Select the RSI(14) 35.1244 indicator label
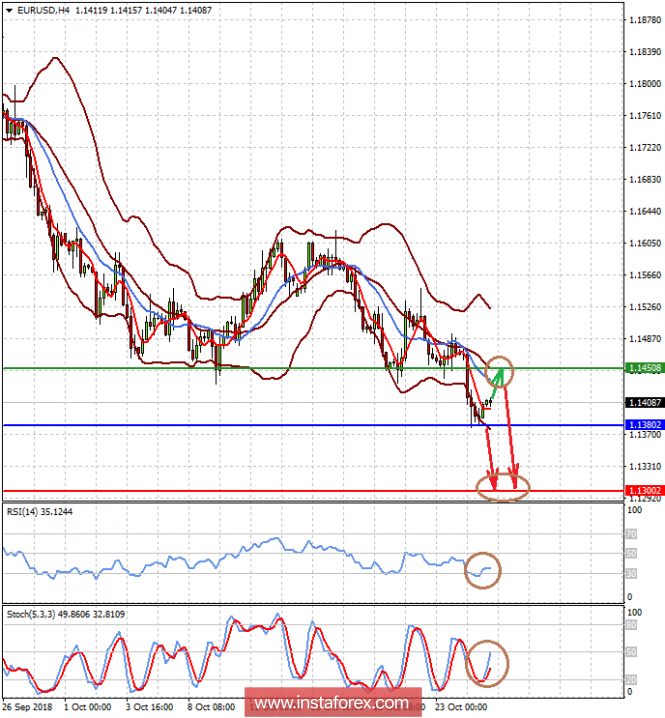665x718 pixels. (39, 512)
